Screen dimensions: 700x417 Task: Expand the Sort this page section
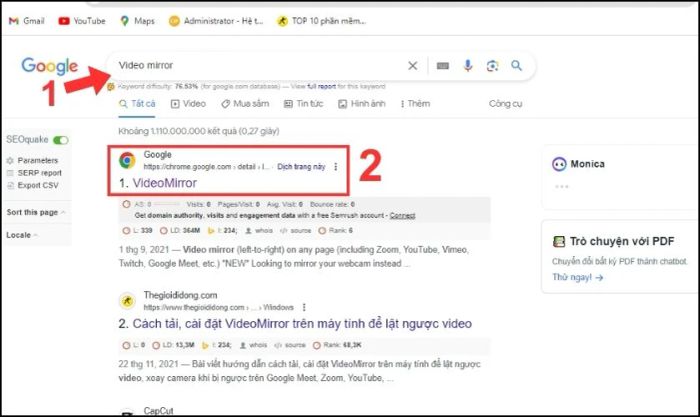click(36, 212)
